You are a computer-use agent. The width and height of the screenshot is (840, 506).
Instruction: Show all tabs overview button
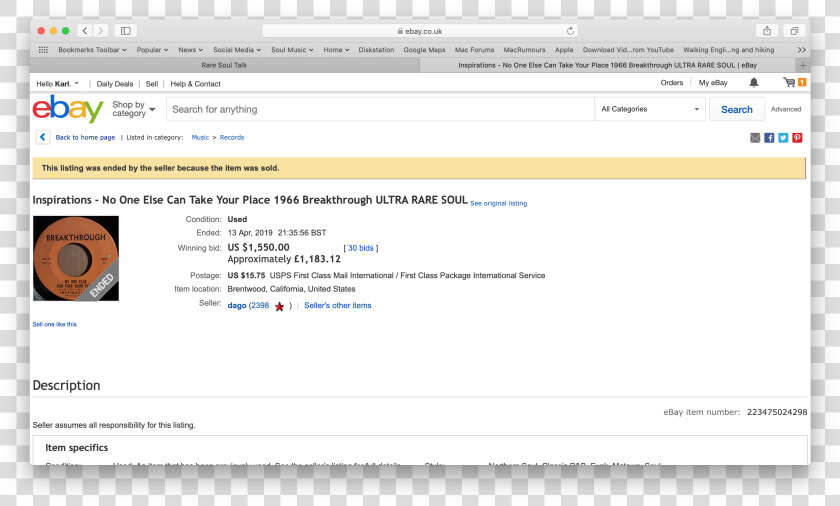click(x=794, y=31)
